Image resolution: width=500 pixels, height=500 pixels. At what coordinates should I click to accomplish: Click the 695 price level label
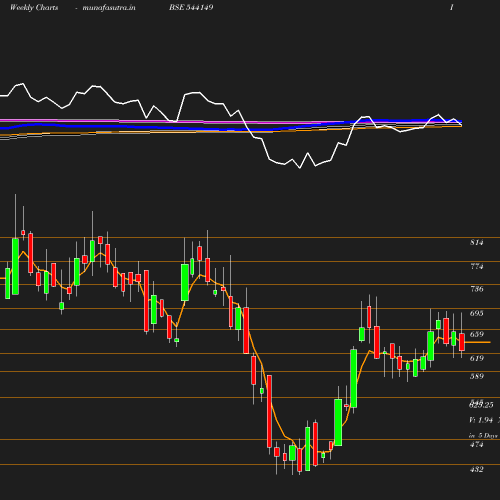[476, 313]
